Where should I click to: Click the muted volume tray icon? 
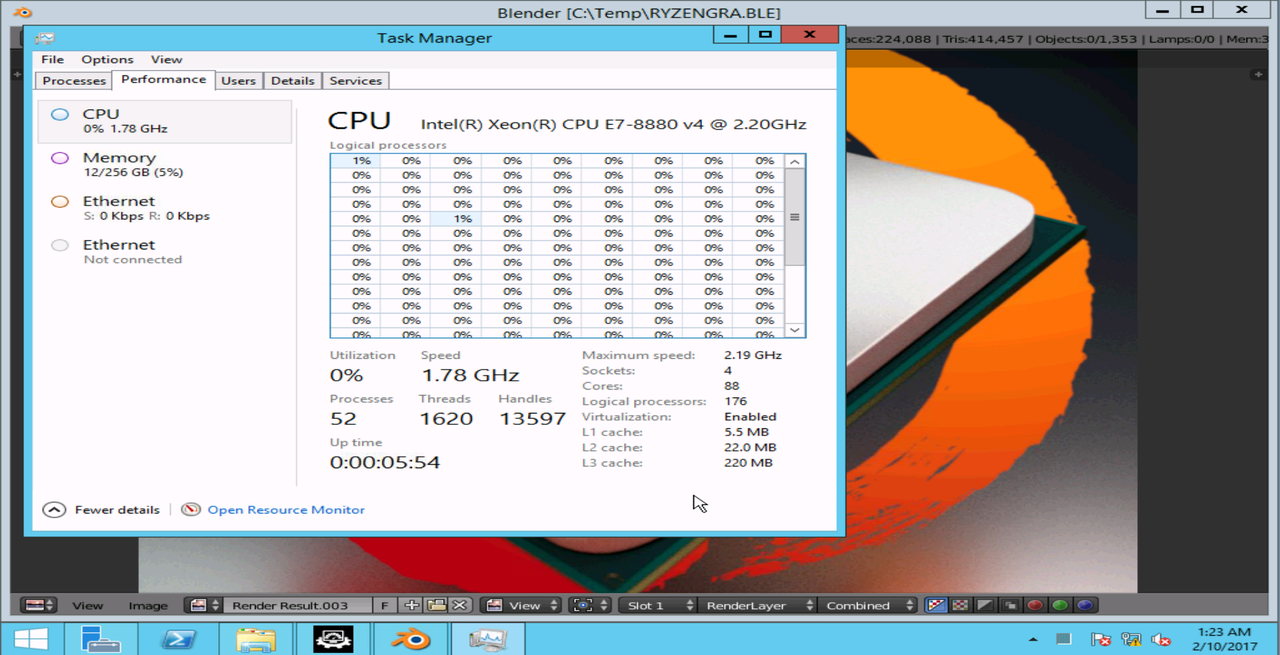[x=1161, y=639]
